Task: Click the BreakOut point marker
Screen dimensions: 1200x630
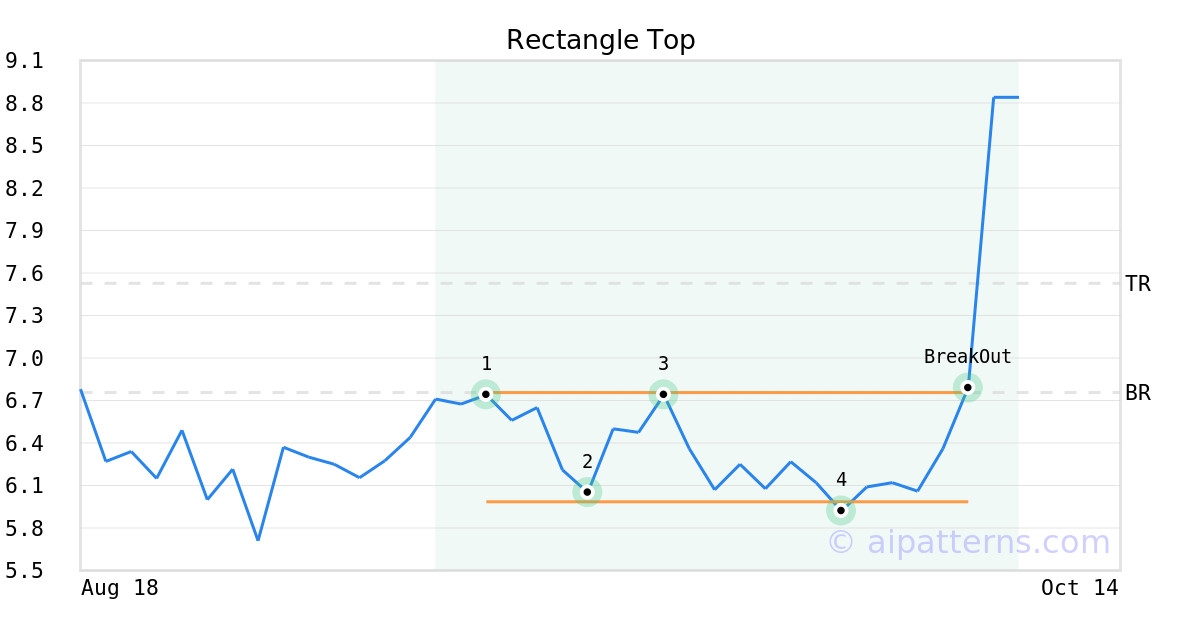Action: [967, 387]
